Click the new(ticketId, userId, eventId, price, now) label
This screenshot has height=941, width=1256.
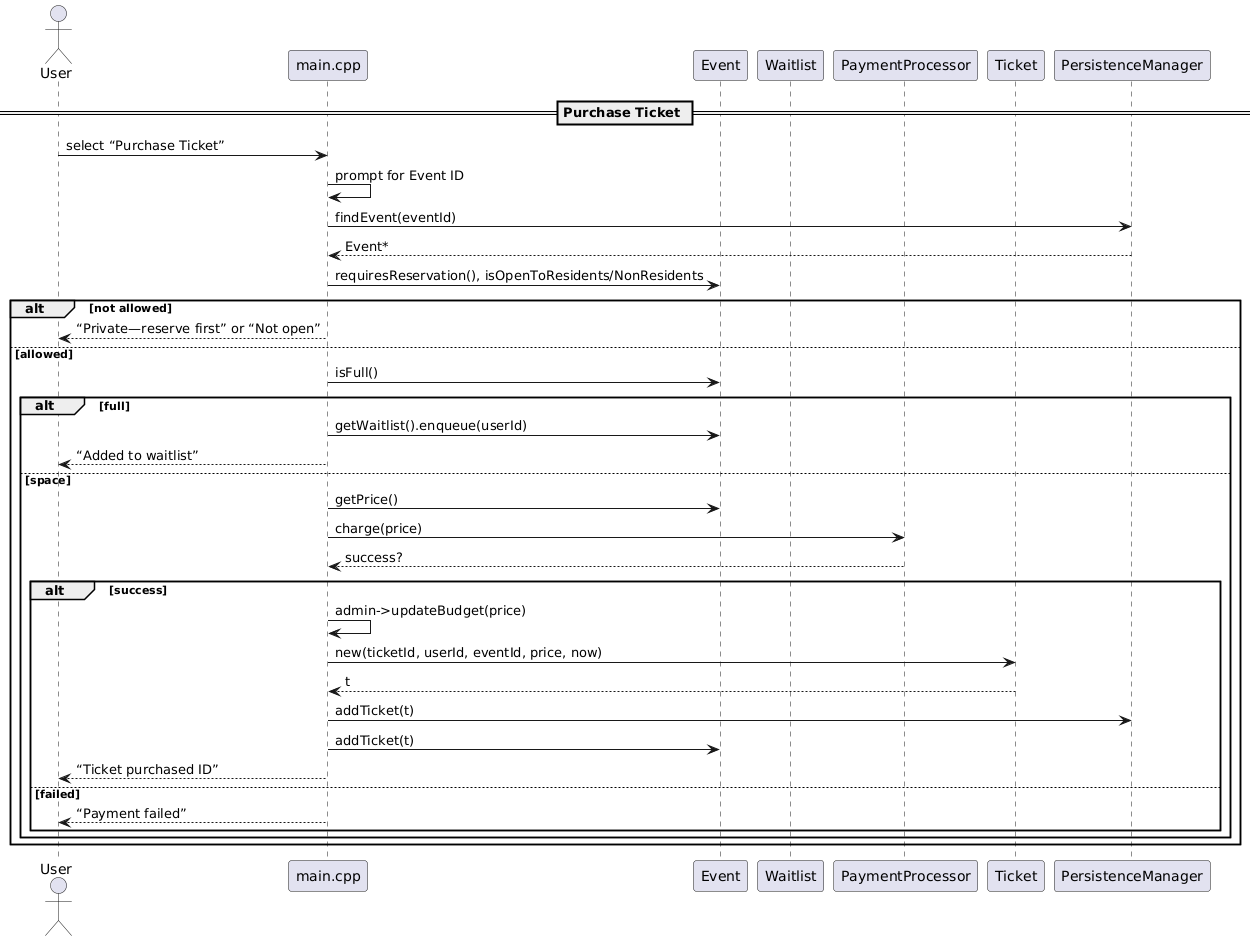coord(468,653)
